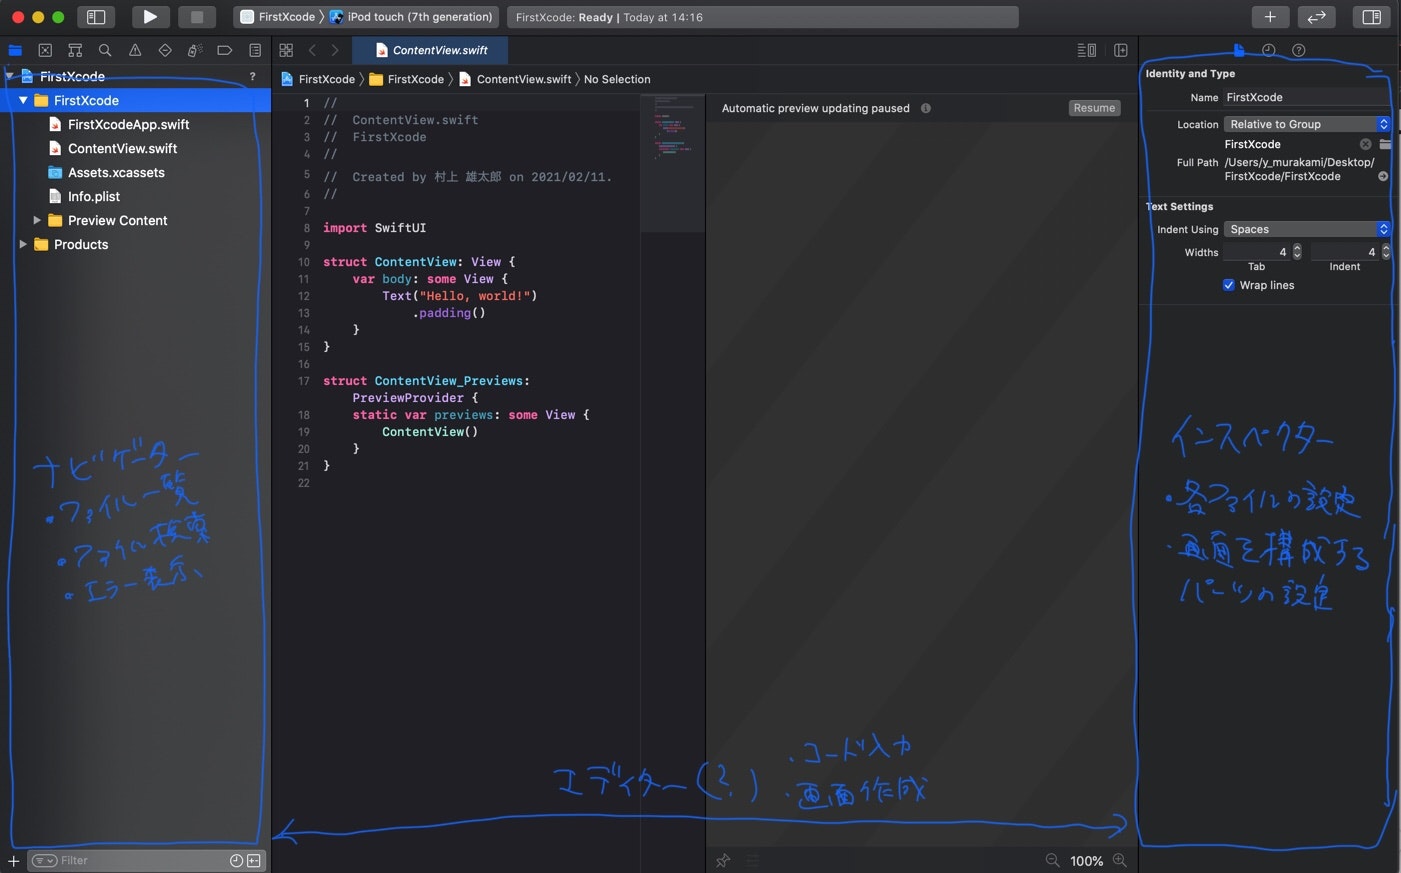Expand the Products folder
This screenshot has width=1401, height=873.
pos(23,244)
